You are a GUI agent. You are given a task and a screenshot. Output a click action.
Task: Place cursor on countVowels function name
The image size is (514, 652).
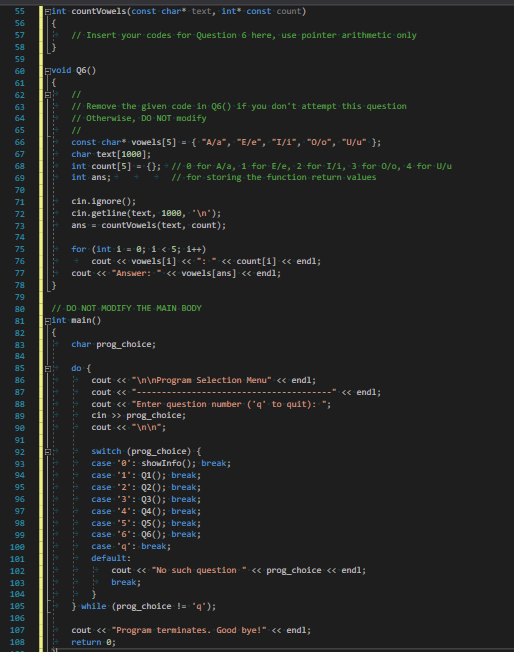click(x=99, y=11)
